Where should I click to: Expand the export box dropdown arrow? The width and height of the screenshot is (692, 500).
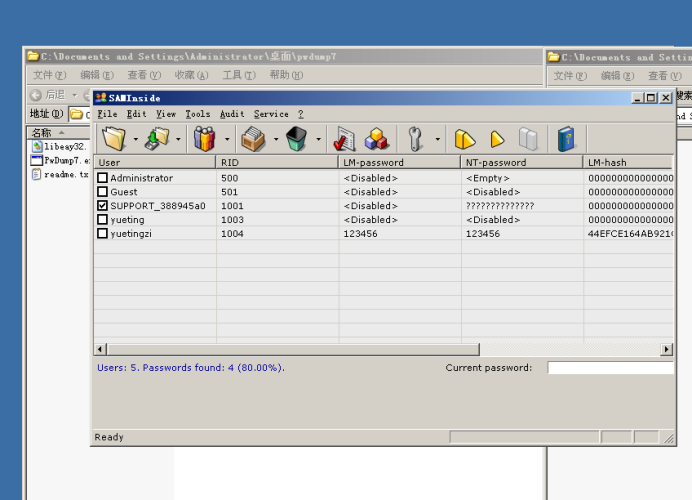(x=276, y=139)
